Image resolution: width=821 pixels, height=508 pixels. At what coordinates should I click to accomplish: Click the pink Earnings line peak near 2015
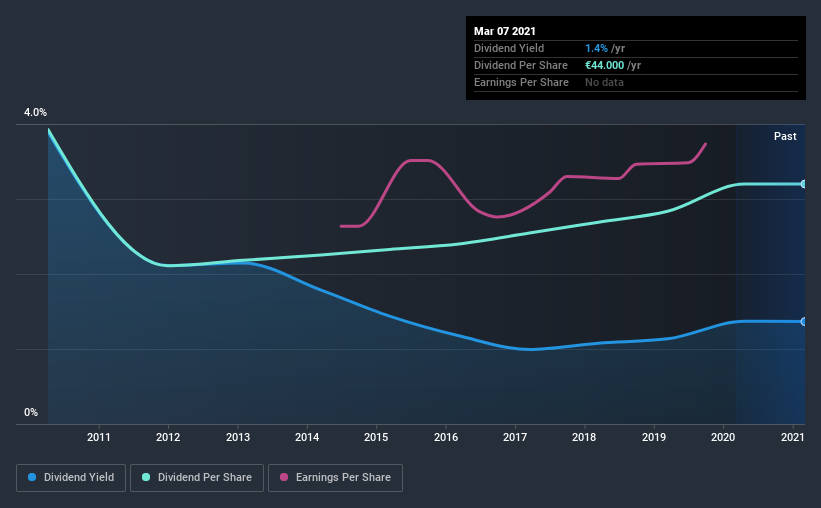[x=419, y=160]
